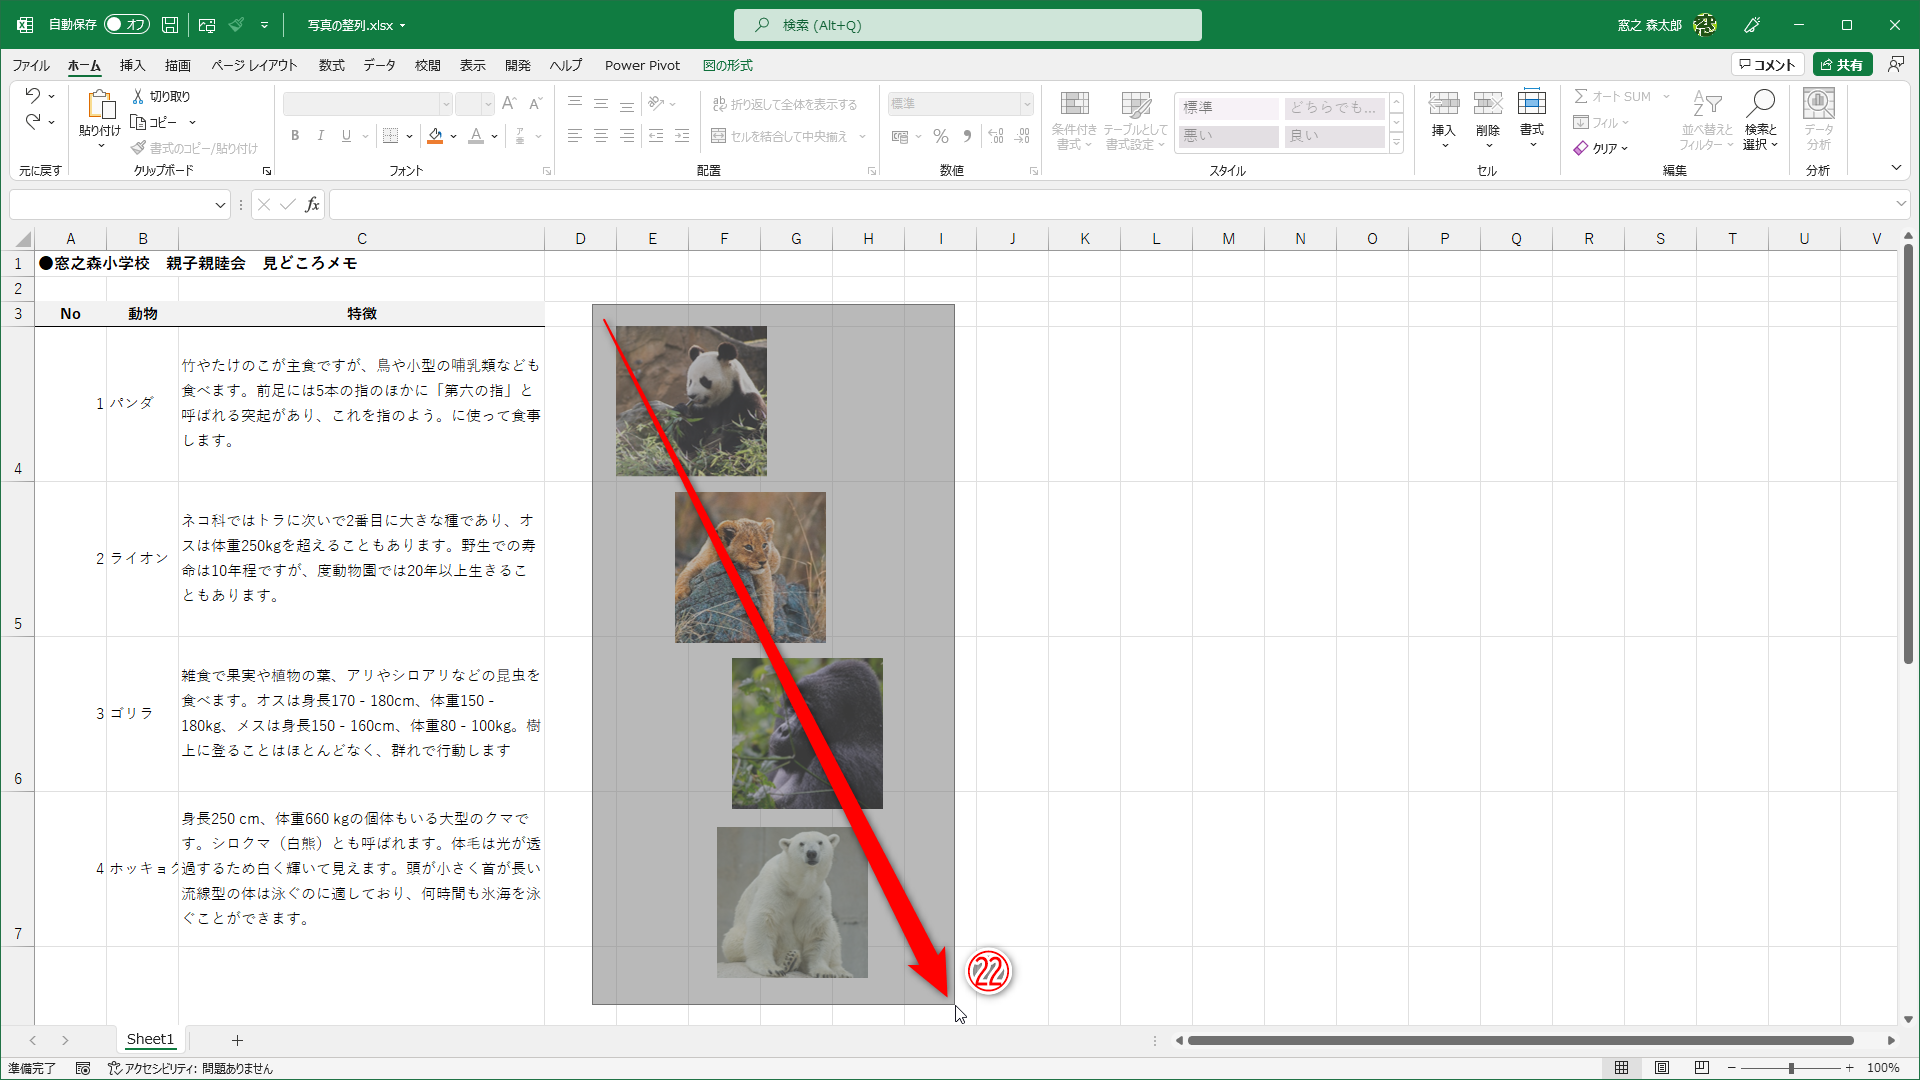1920x1080 pixels.
Task: Open the Insert ribbon tab
Action: (x=132, y=66)
